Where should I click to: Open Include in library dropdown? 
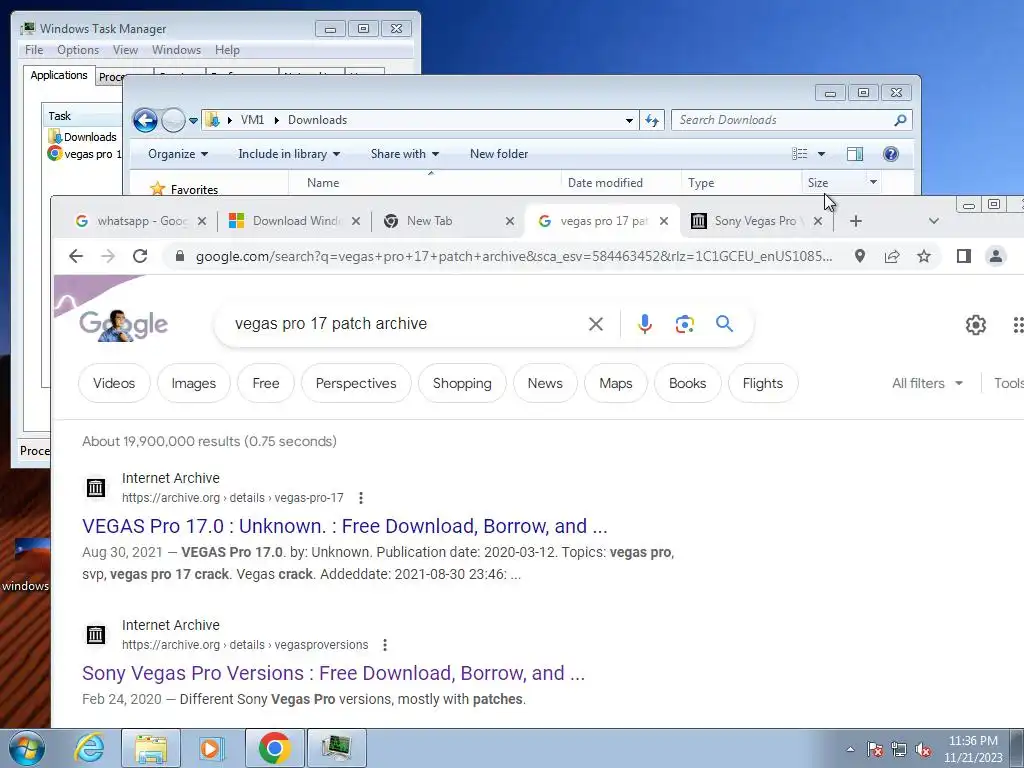(x=289, y=154)
